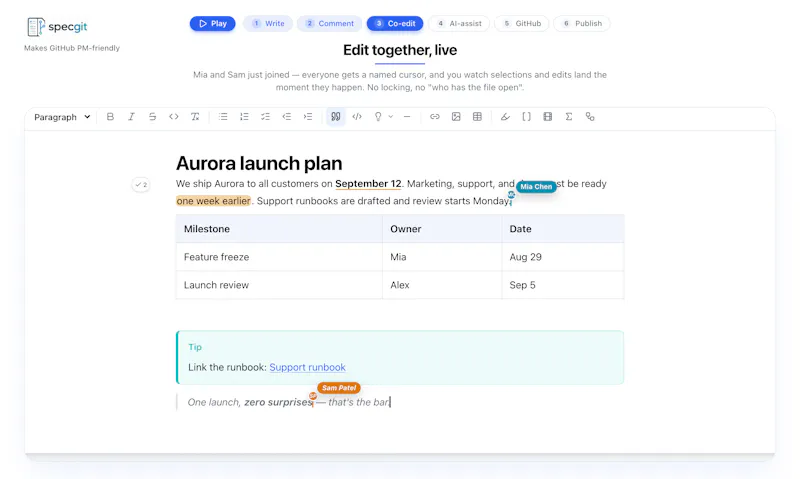Click the 'Aurora launch plan' heading
Viewport: 800px width, 479px height.
coord(259,163)
